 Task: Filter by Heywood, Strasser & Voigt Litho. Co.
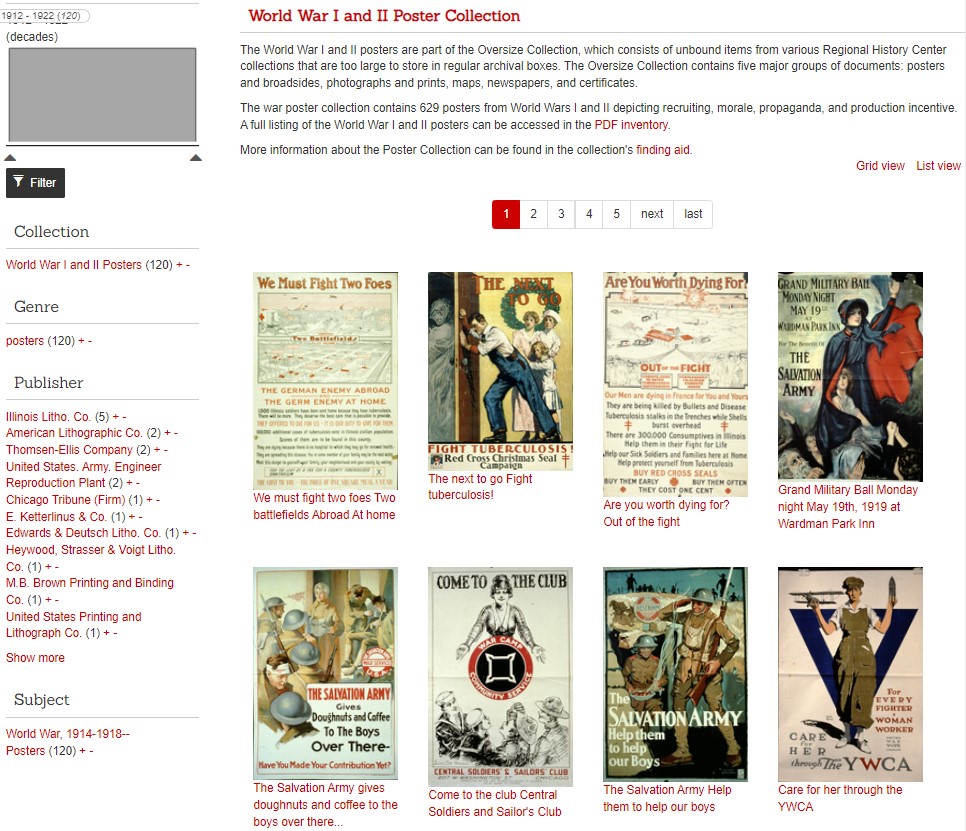[91, 557]
